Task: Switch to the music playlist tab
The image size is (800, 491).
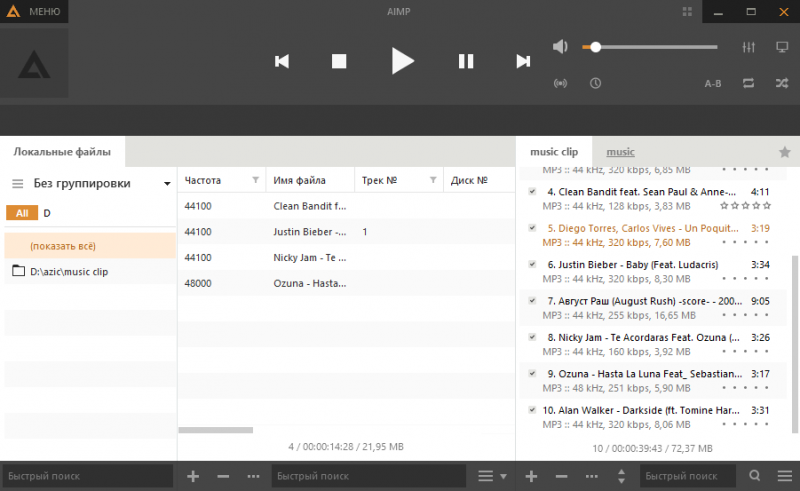Action: (620, 152)
